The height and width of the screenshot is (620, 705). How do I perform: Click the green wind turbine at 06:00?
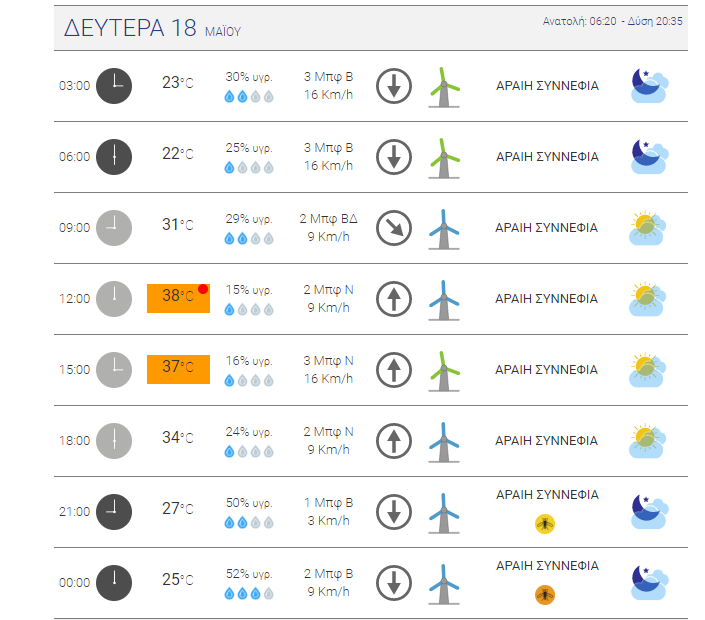tap(444, 158)
